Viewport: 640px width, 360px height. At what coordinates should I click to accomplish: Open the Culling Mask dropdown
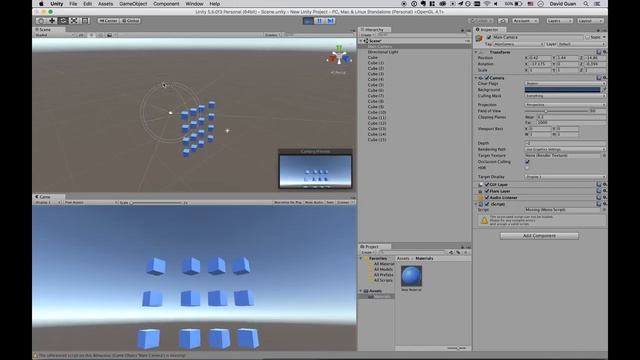565,96
